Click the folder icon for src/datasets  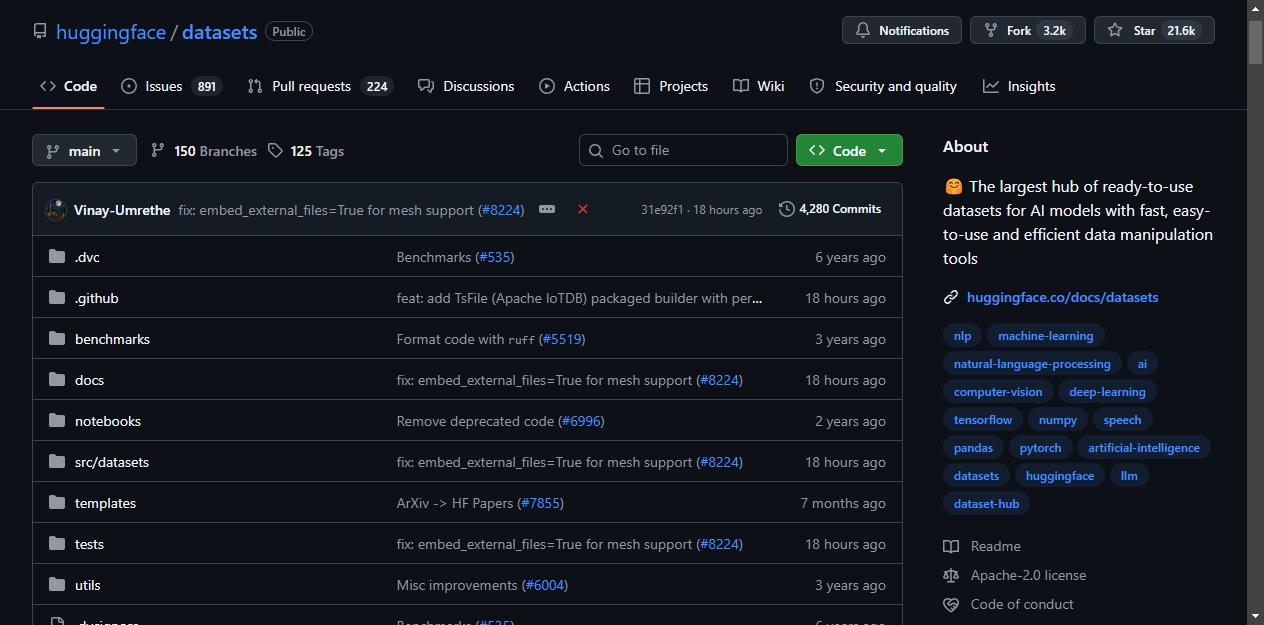(x=57, y=462)
